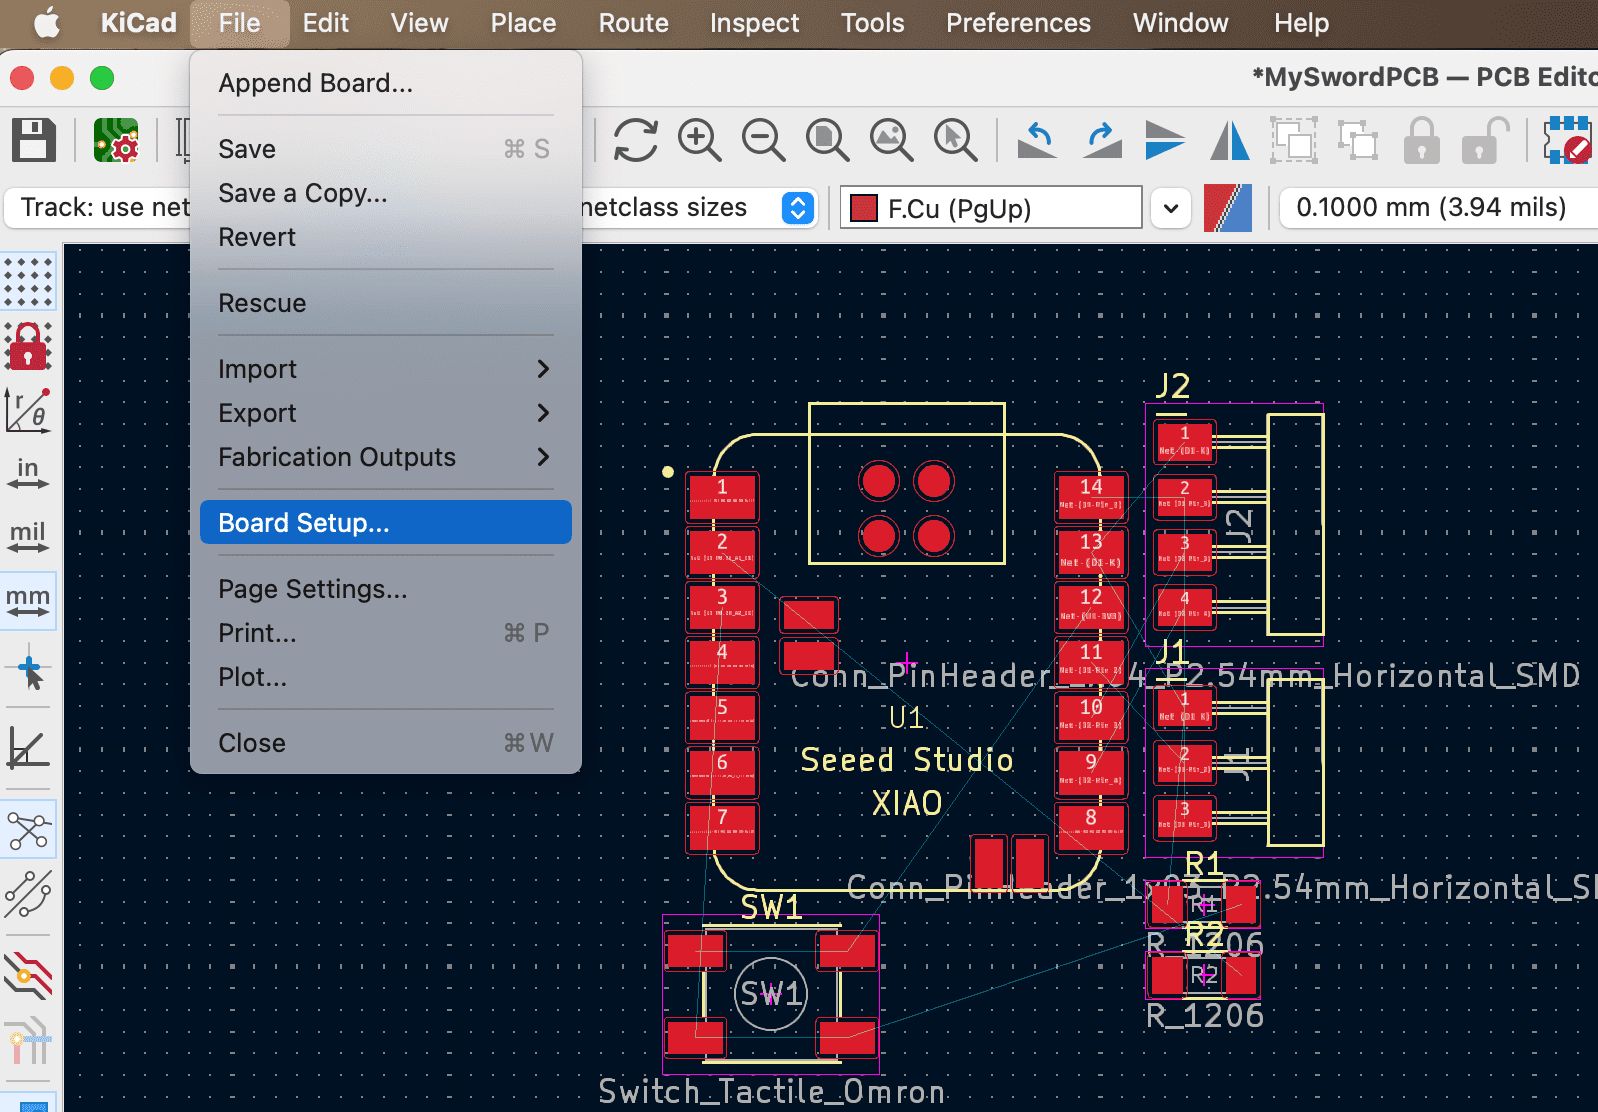
Task: Choose Plot from the File menu
Action: coord(386,677)
